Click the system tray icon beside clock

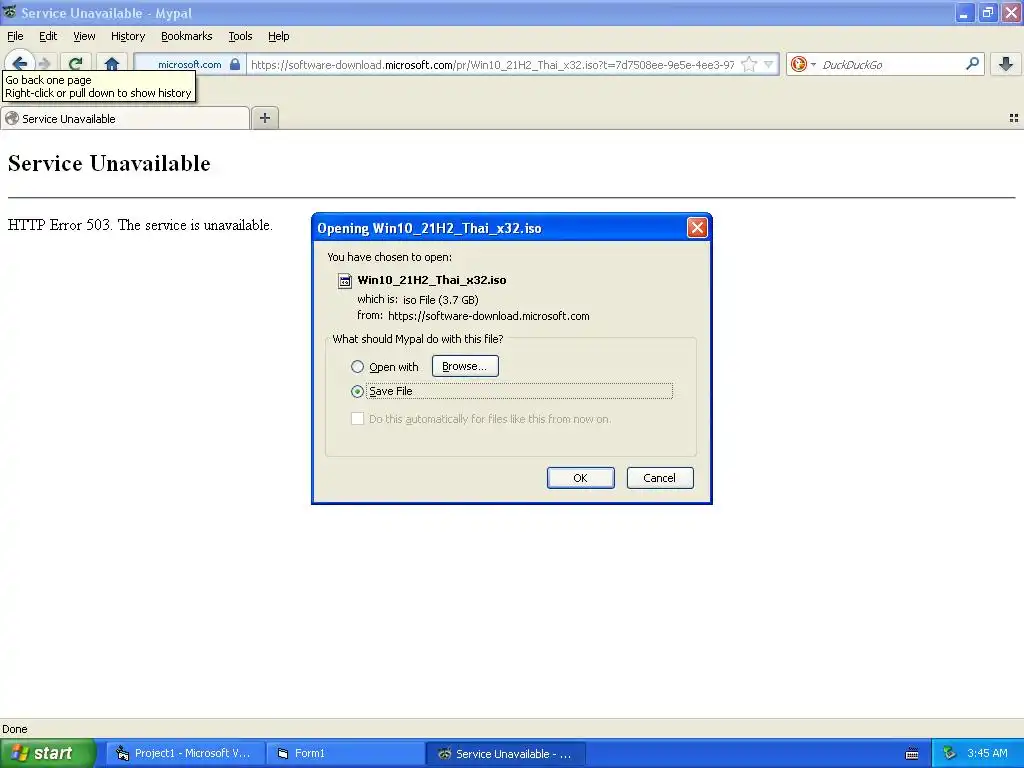pyautogui.click(x=949, y=753)
